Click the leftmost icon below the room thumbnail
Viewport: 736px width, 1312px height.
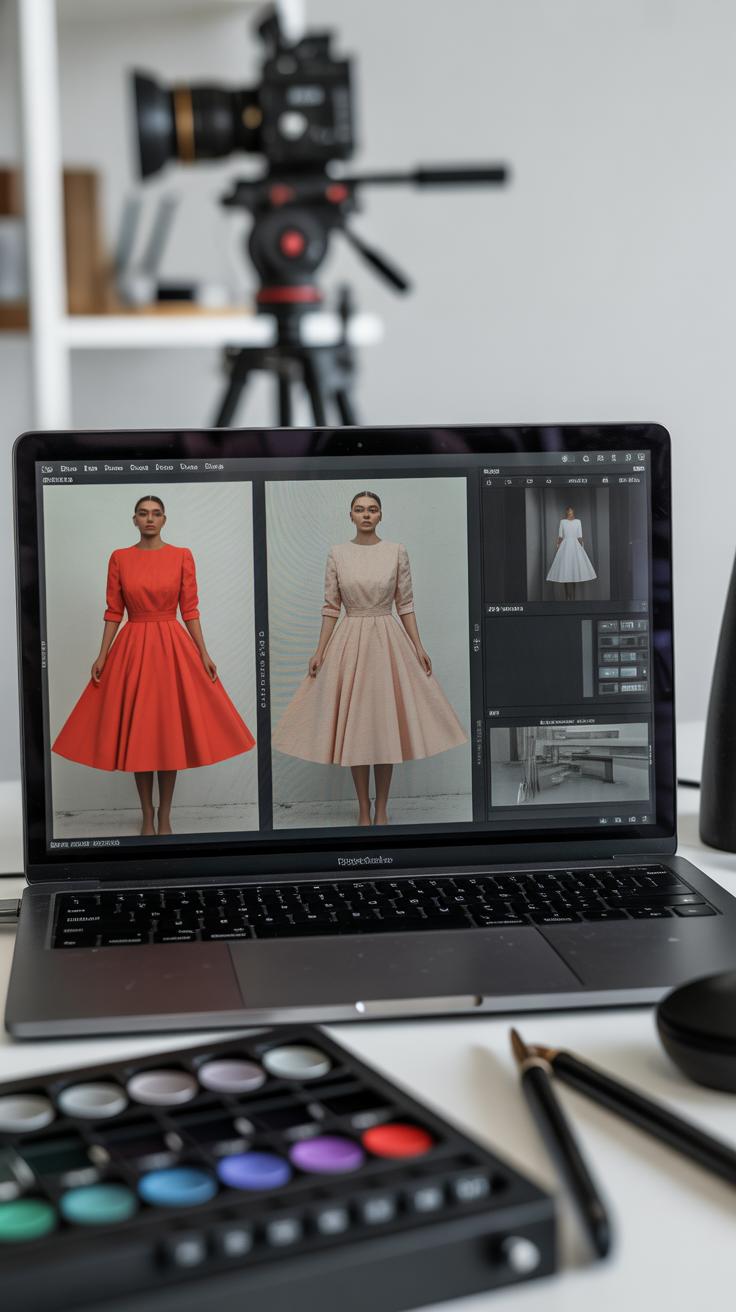pyautogui.click(x=603, y=820)
